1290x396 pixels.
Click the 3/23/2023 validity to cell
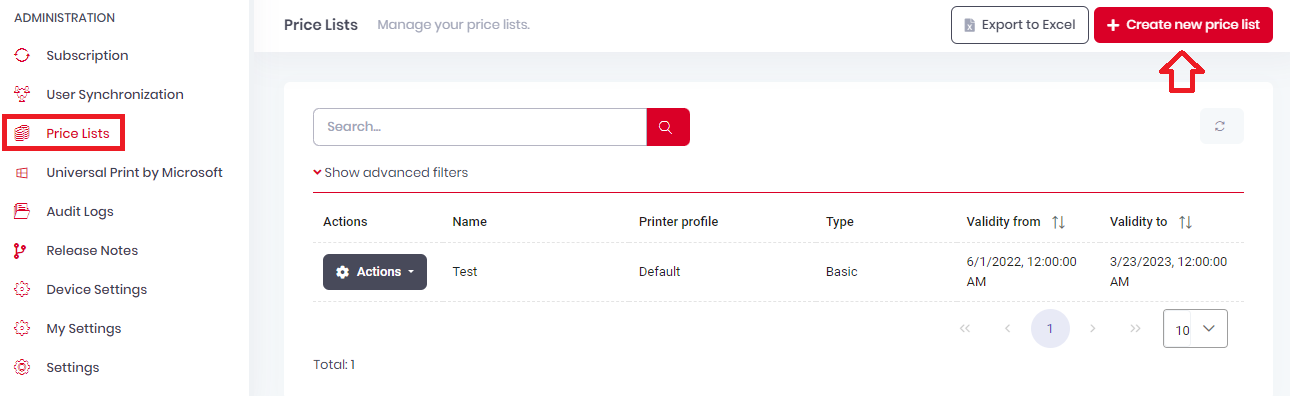[x=1169, y=272]
